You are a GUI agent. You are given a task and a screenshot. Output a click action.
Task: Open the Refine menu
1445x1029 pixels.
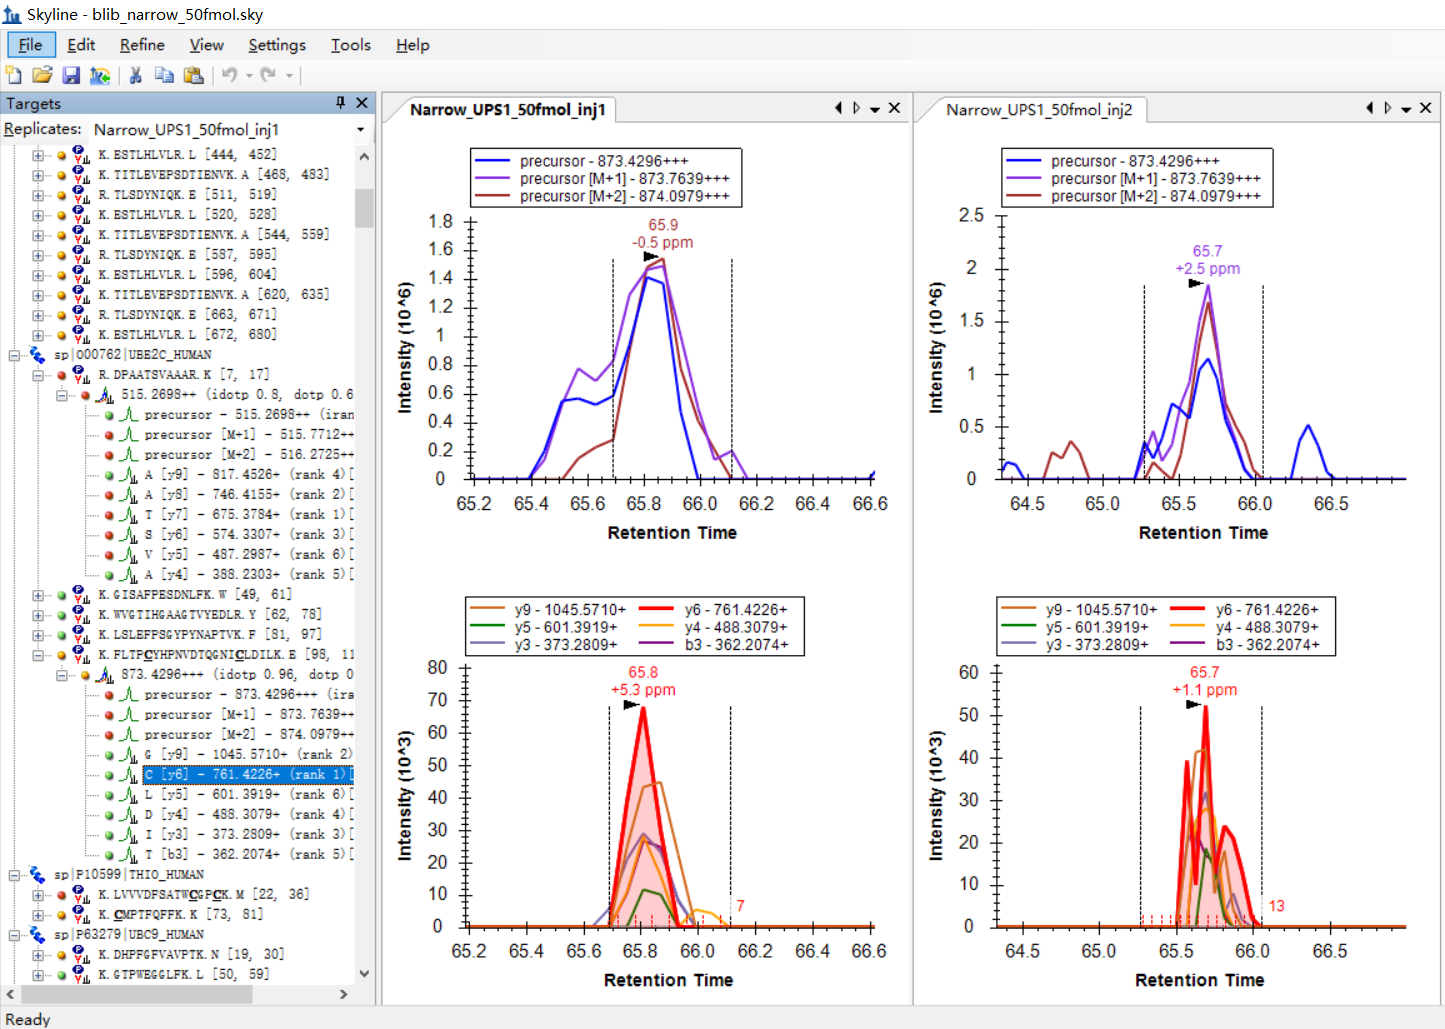[142, 45]
